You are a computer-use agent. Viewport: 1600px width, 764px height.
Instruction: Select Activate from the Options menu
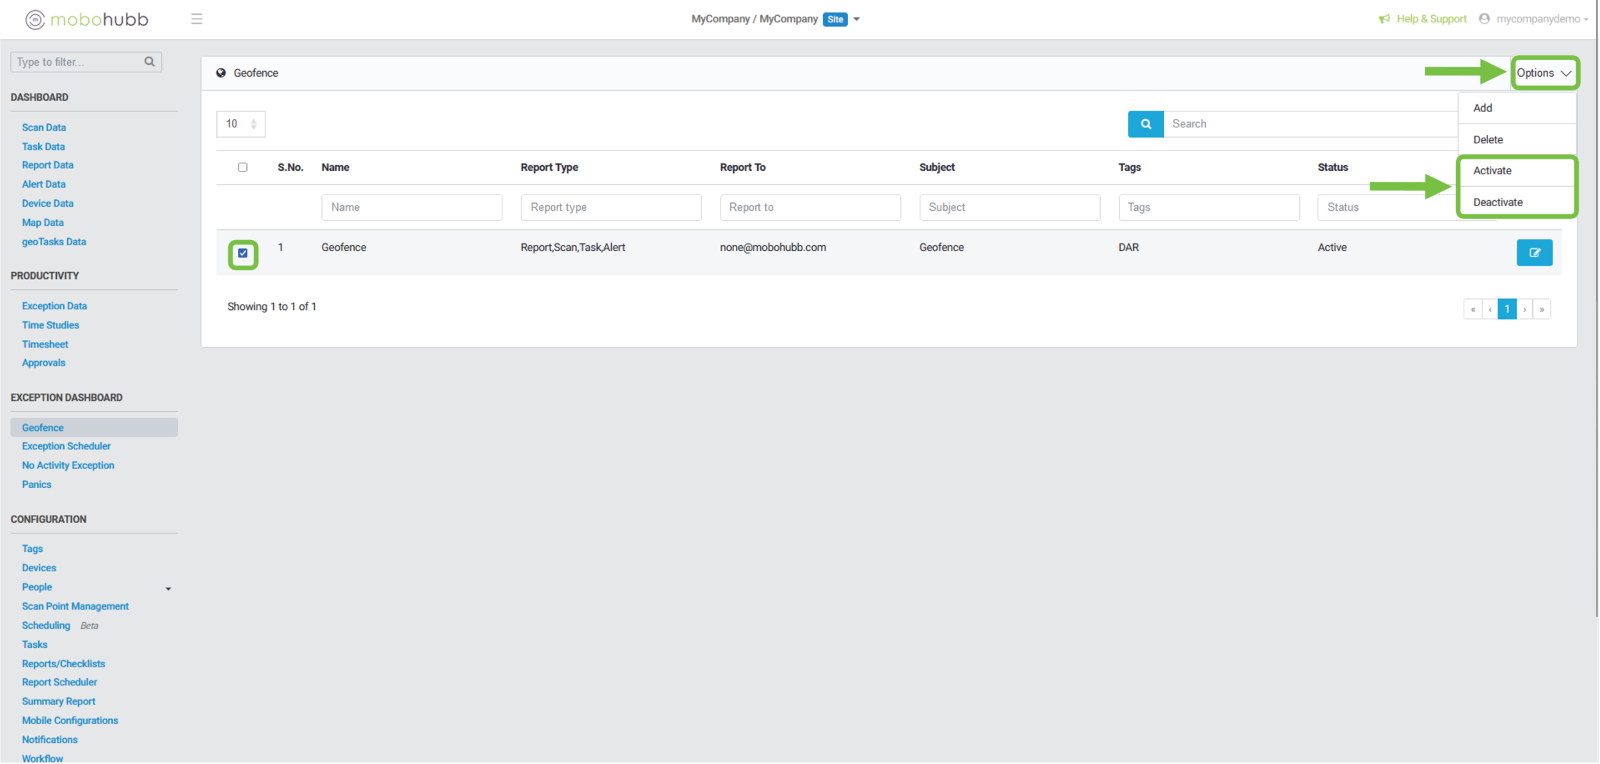click(x=1492, y=171)
